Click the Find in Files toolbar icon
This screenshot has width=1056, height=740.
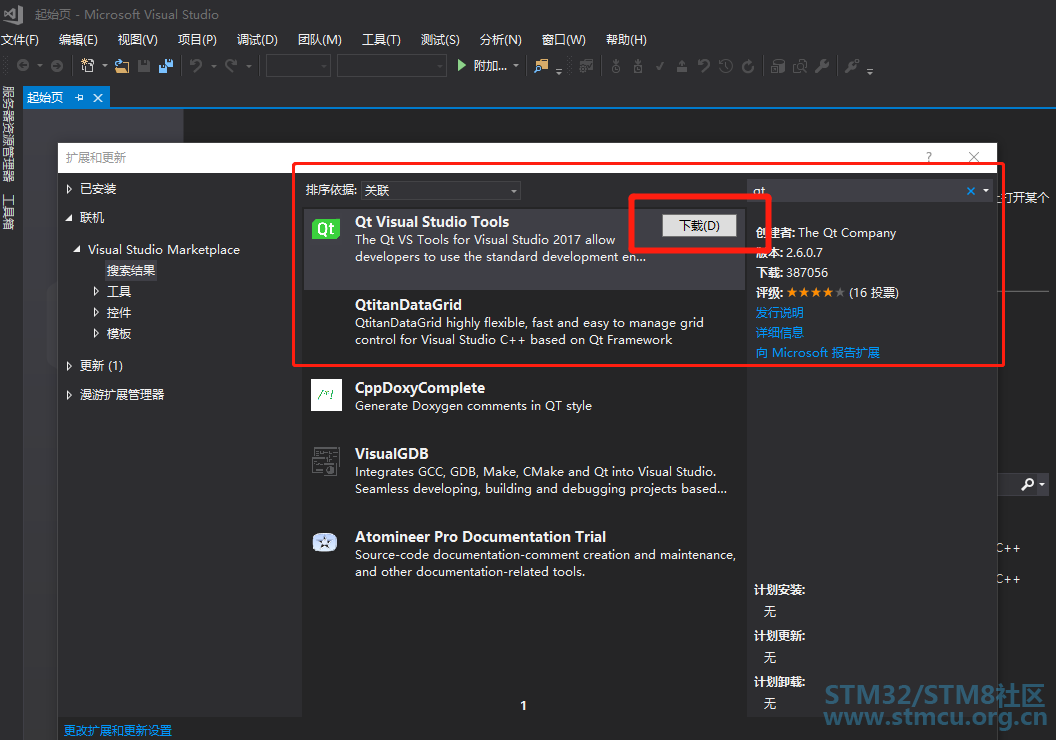pos(541,66)
